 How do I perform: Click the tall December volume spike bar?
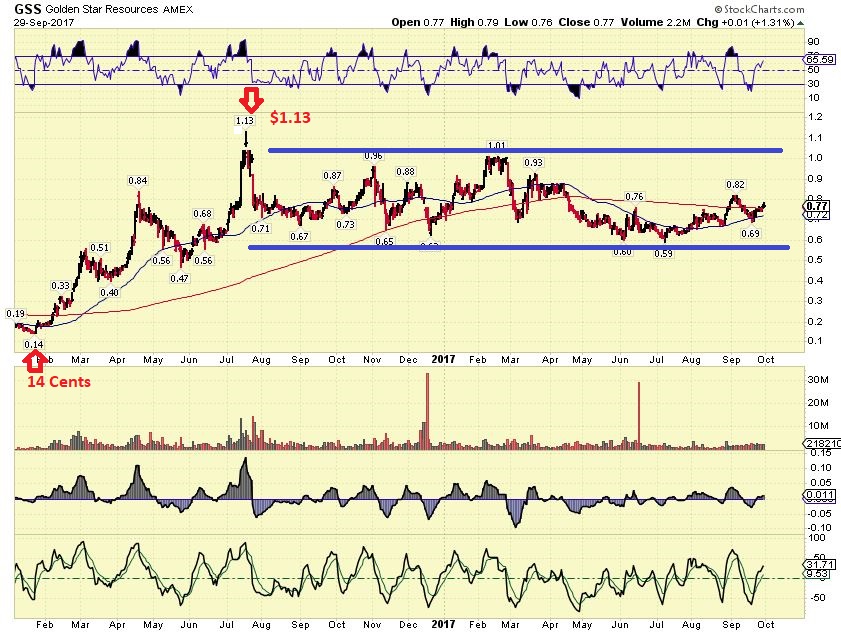[427, 411]
